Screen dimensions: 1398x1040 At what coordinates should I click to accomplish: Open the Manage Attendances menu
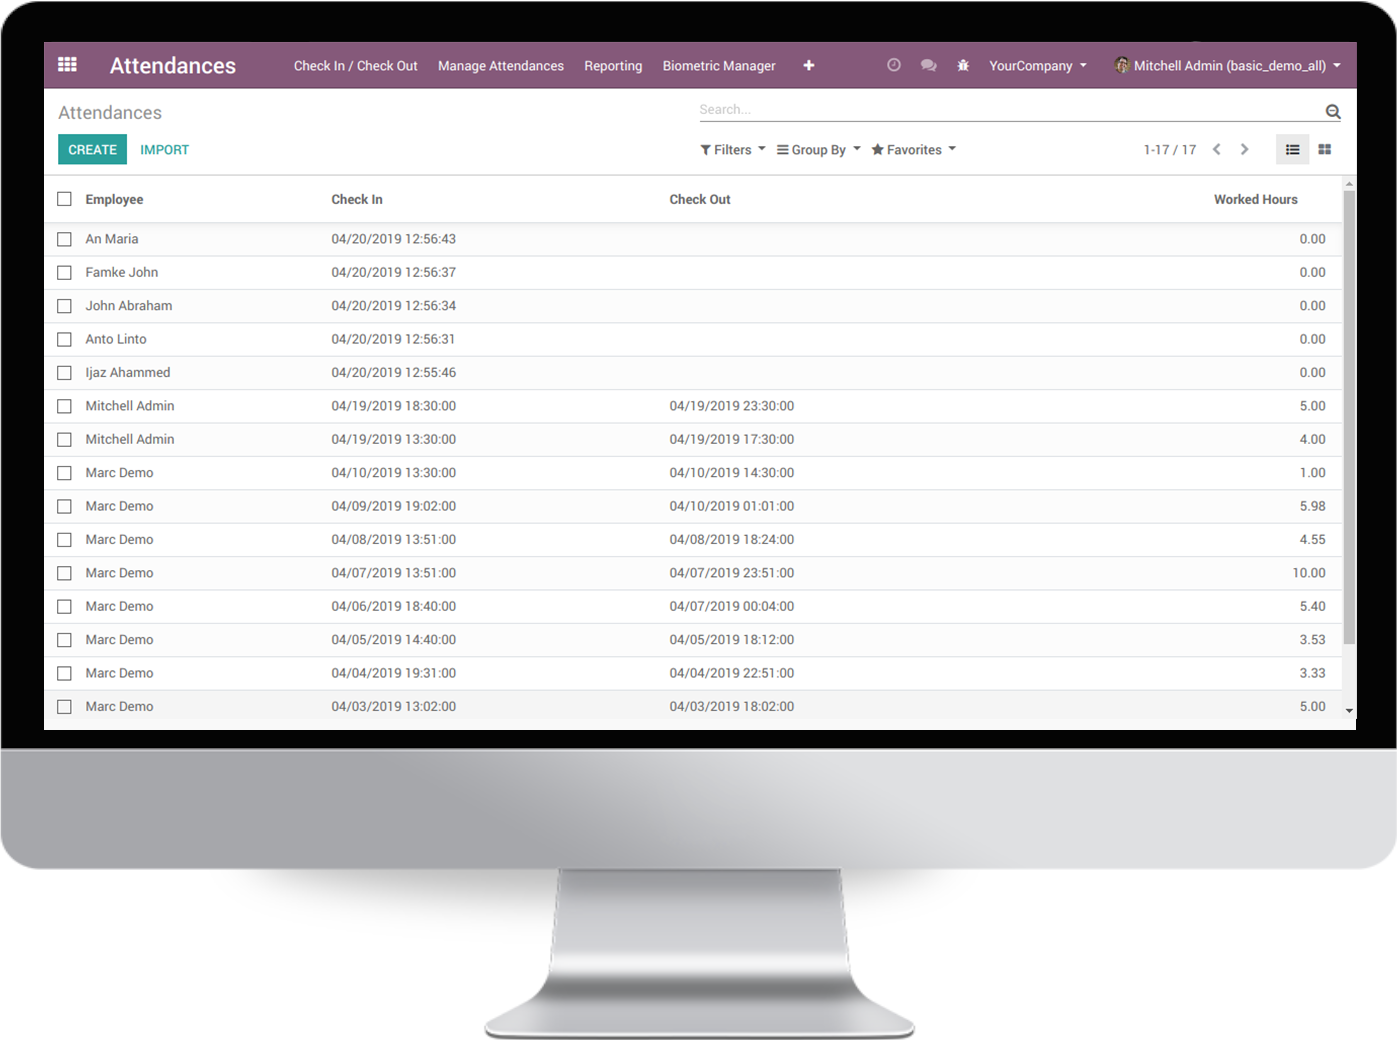tap(501, 66)
